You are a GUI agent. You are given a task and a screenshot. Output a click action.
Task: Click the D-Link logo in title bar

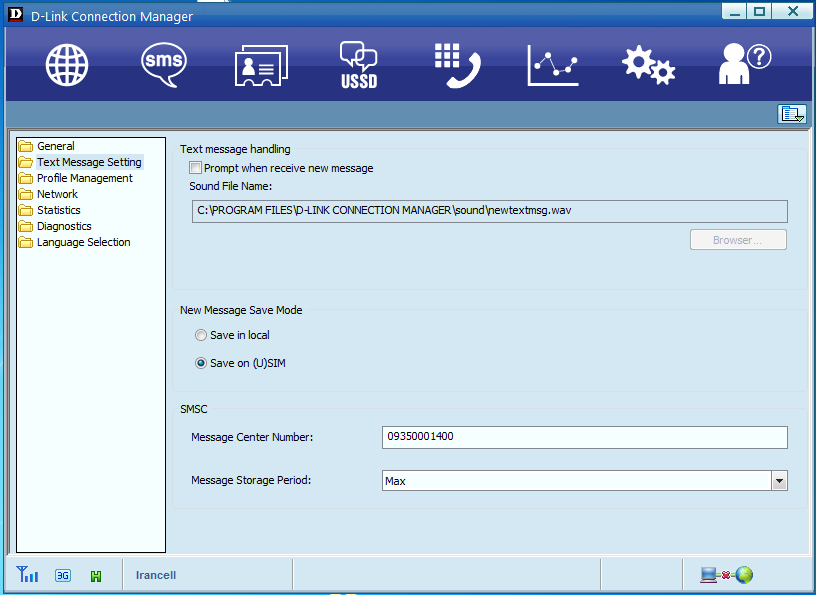coord(15,14)
